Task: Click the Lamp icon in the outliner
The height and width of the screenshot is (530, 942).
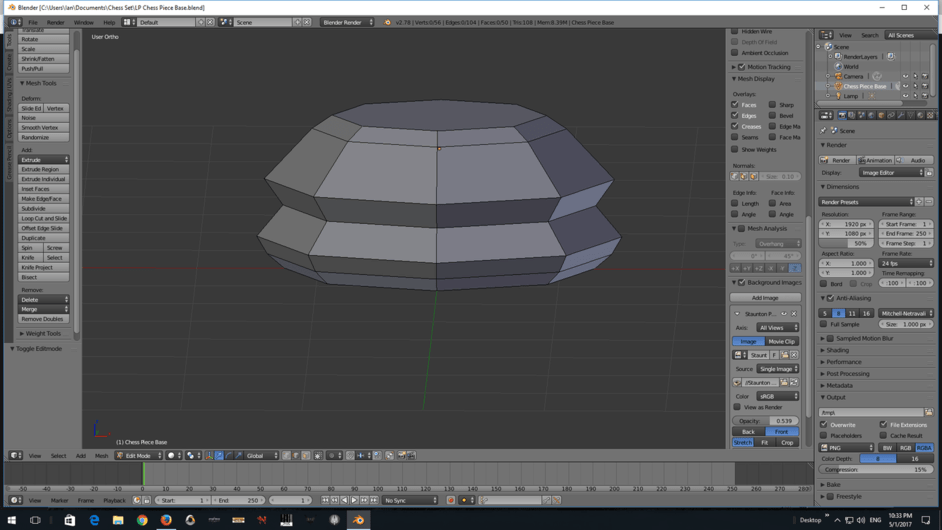Action: coord(838,96)
